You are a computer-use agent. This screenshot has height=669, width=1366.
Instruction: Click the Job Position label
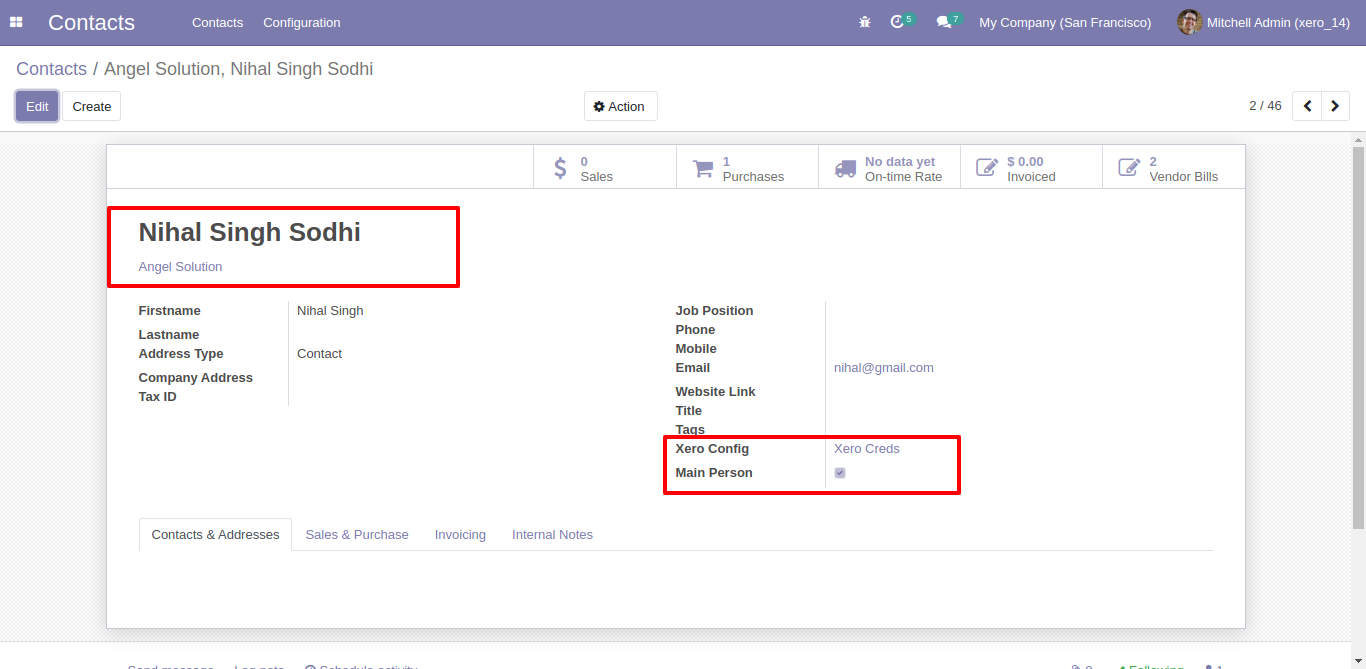click(714, 311)
